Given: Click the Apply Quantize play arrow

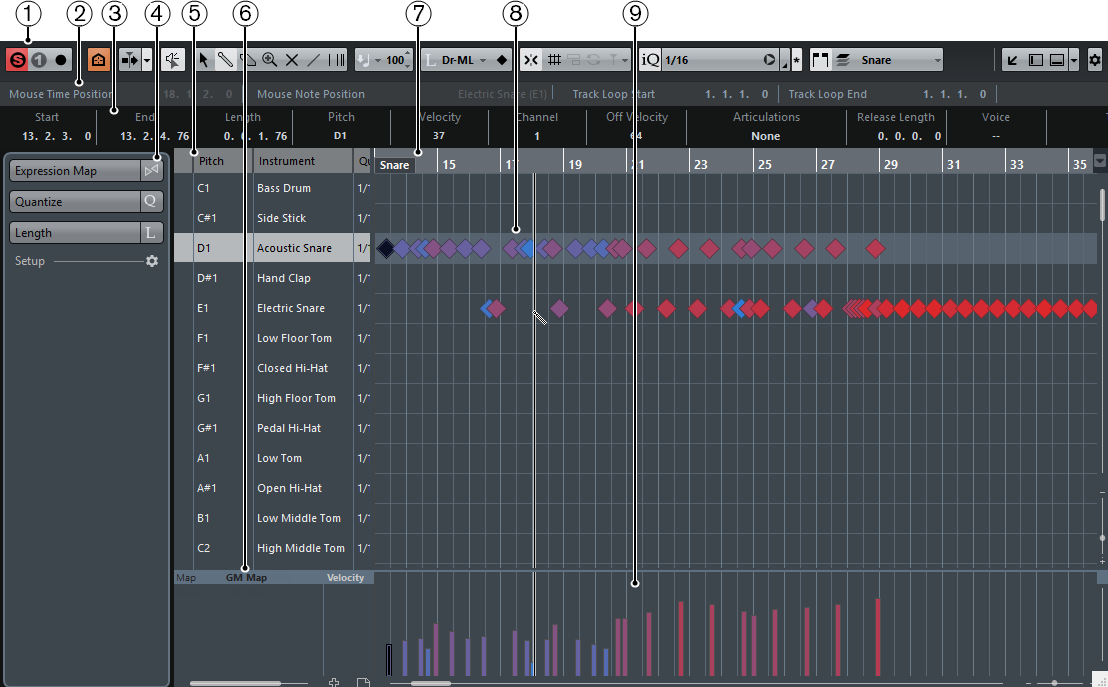Looking at the screenshot, I should click(x=770, y=60).
